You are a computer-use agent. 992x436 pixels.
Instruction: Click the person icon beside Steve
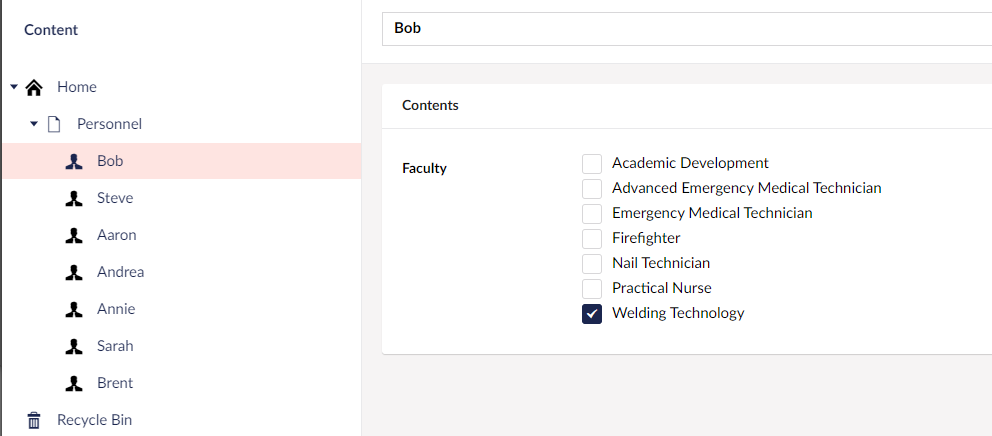click(74, 199)
